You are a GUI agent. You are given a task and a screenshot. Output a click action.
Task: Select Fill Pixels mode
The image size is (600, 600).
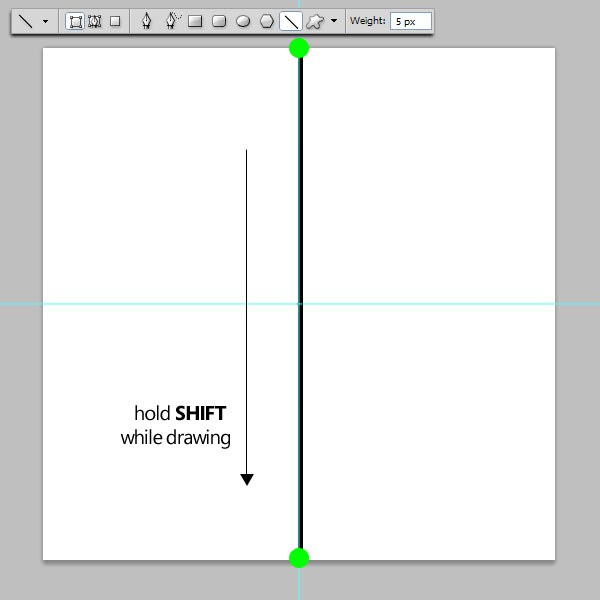[115, 21]
